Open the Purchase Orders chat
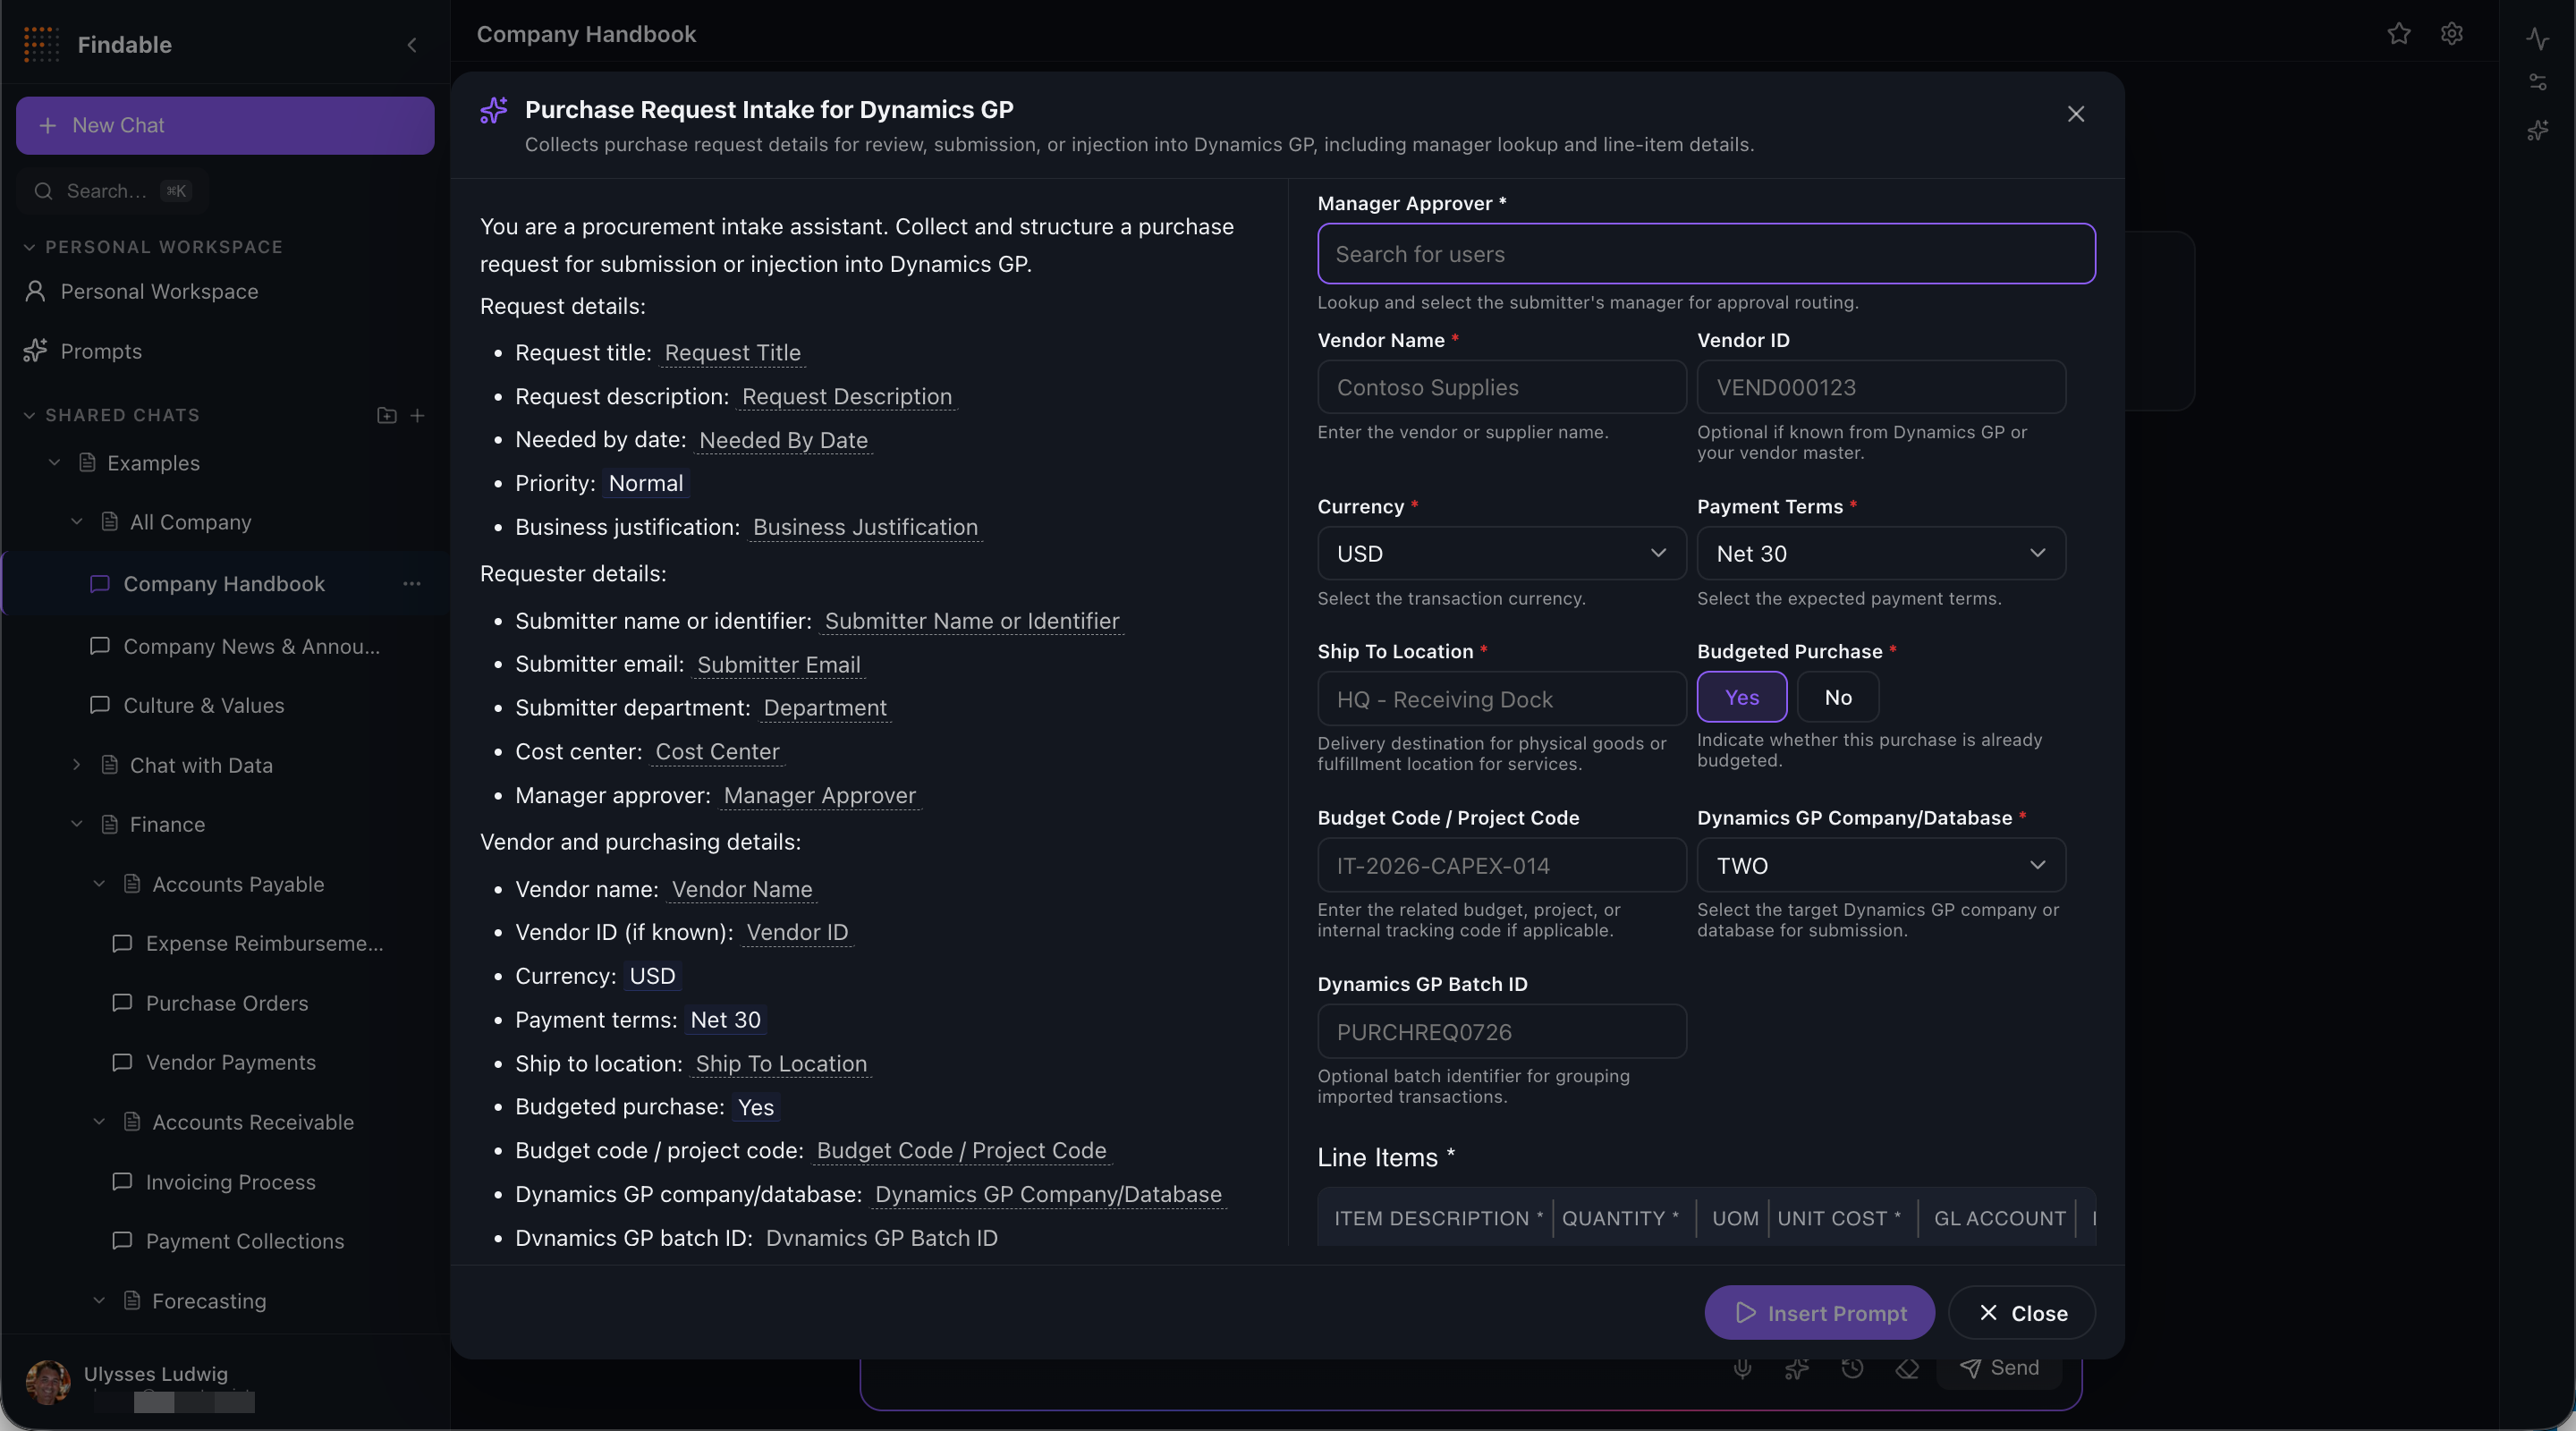Viewport: 2576px width, 1431px height. (x=227, y=1003)
